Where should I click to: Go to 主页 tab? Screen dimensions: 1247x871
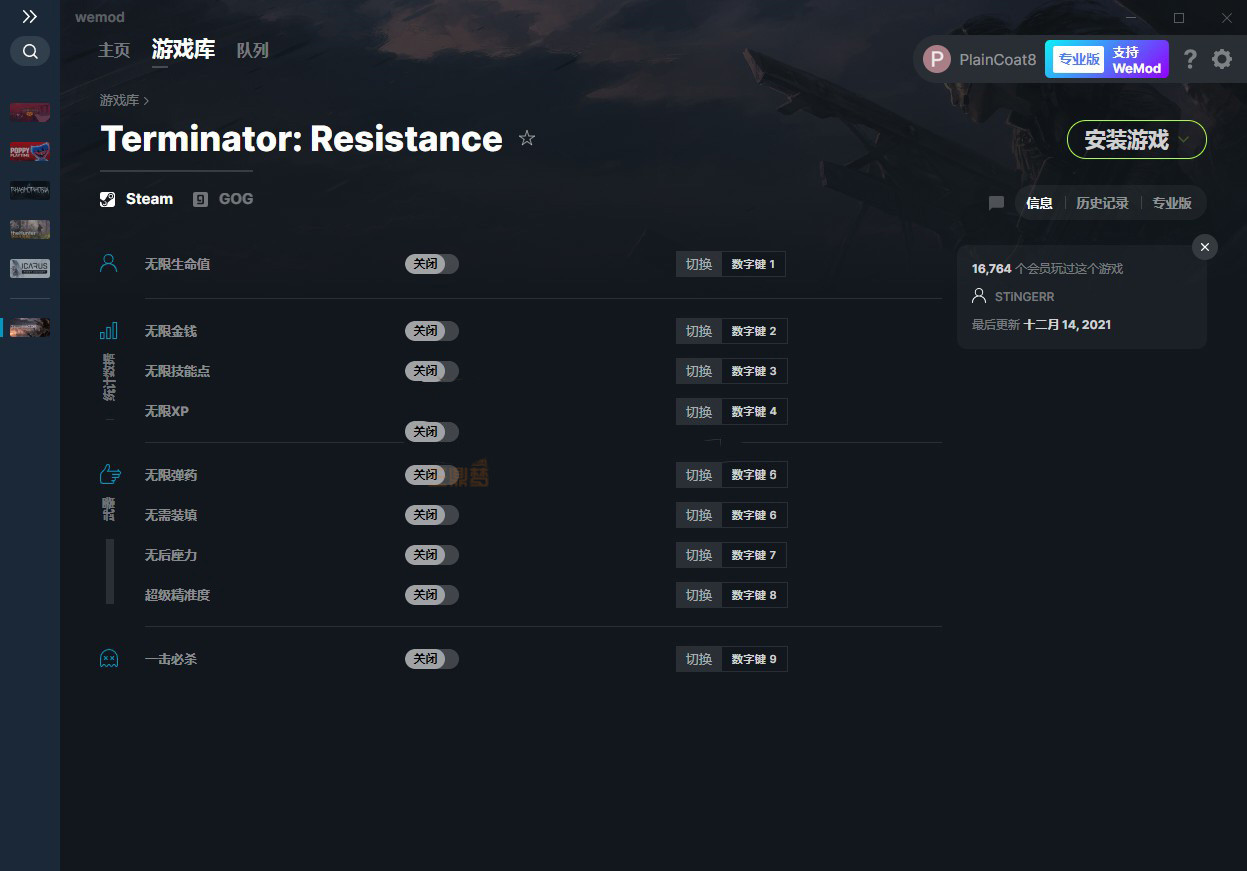point(114,50)
